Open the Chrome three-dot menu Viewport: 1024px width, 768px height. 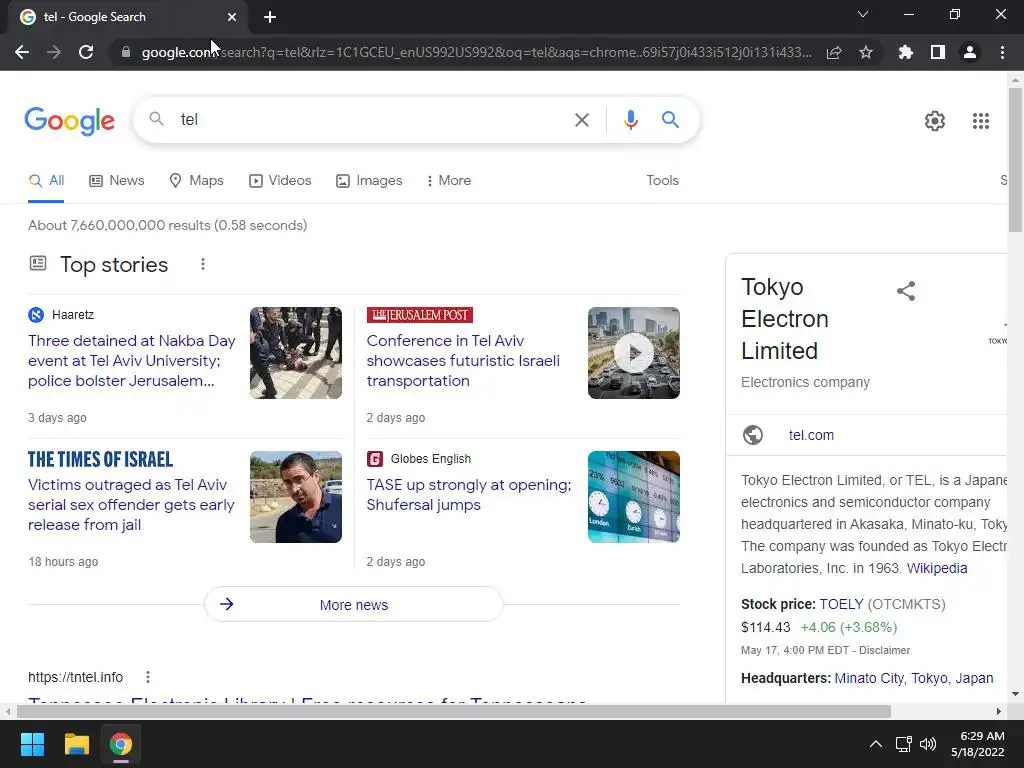pyautogui.click(x=1002, y=52)
